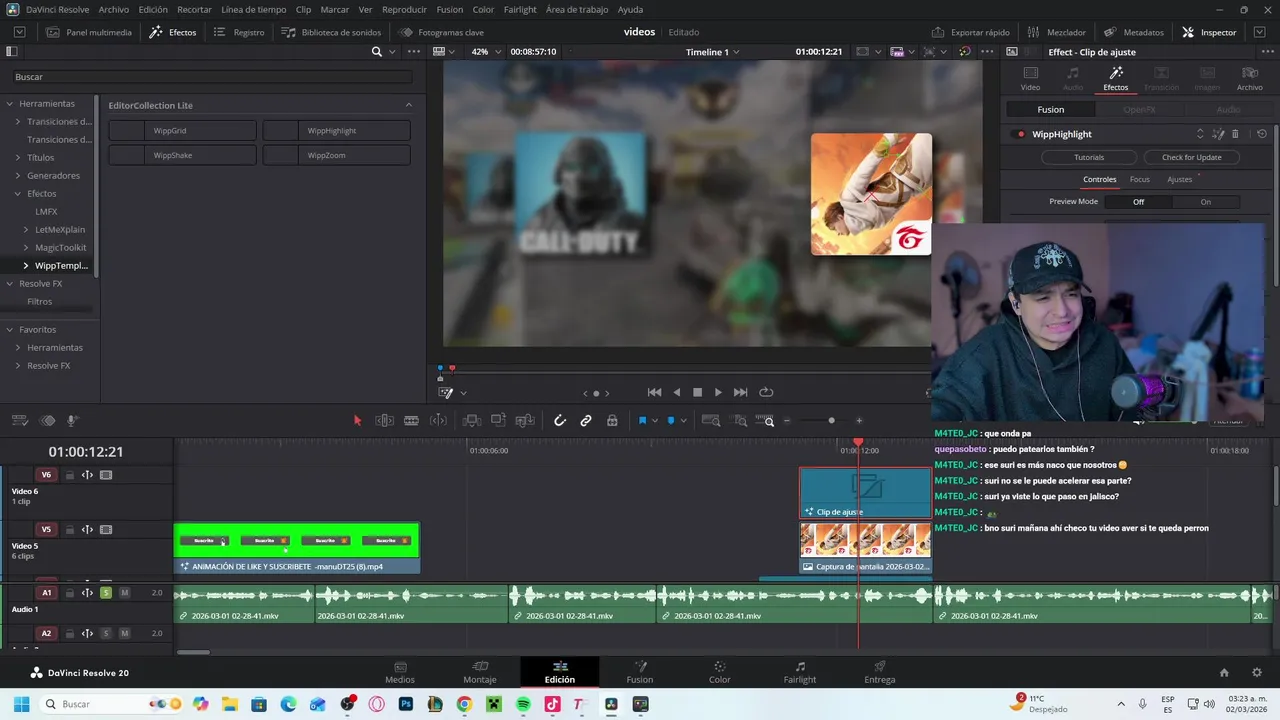Stop playback in the viewer
The width and height of the screenshot is (1280, 720).
(x=697, y=393)
